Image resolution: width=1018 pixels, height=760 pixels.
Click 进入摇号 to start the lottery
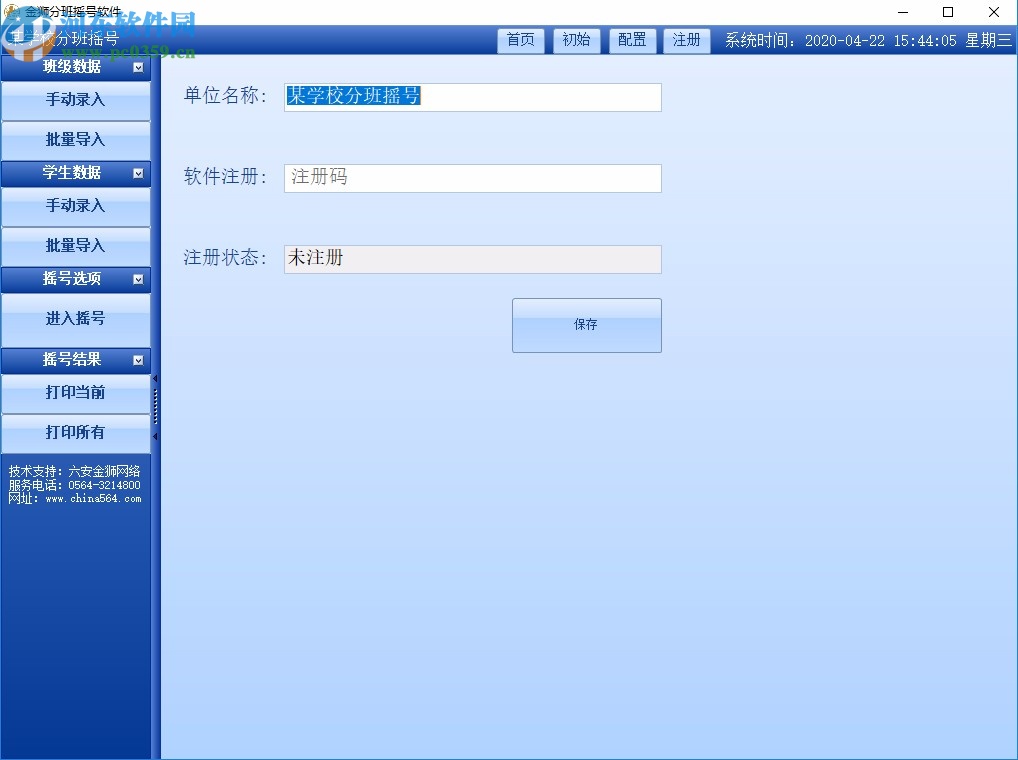coord(75,318)
